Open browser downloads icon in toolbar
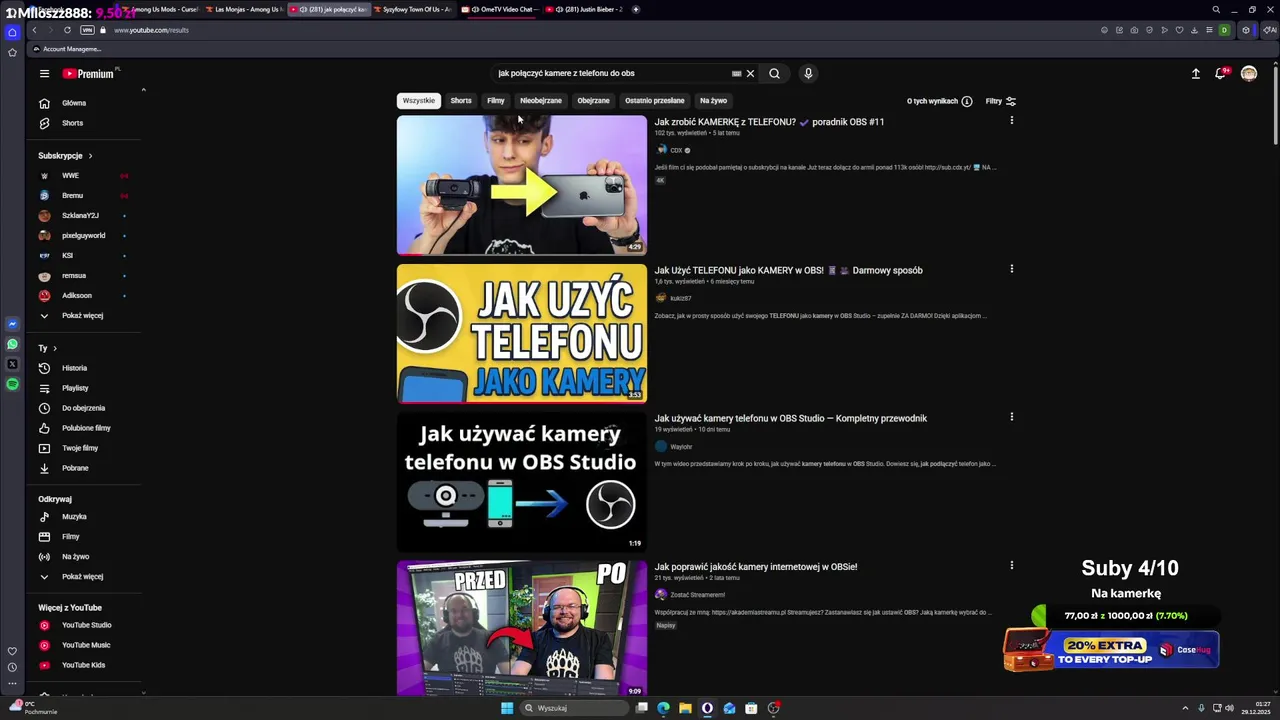Viewport: 1280px width, 720px height. [x=1194, y=30]
